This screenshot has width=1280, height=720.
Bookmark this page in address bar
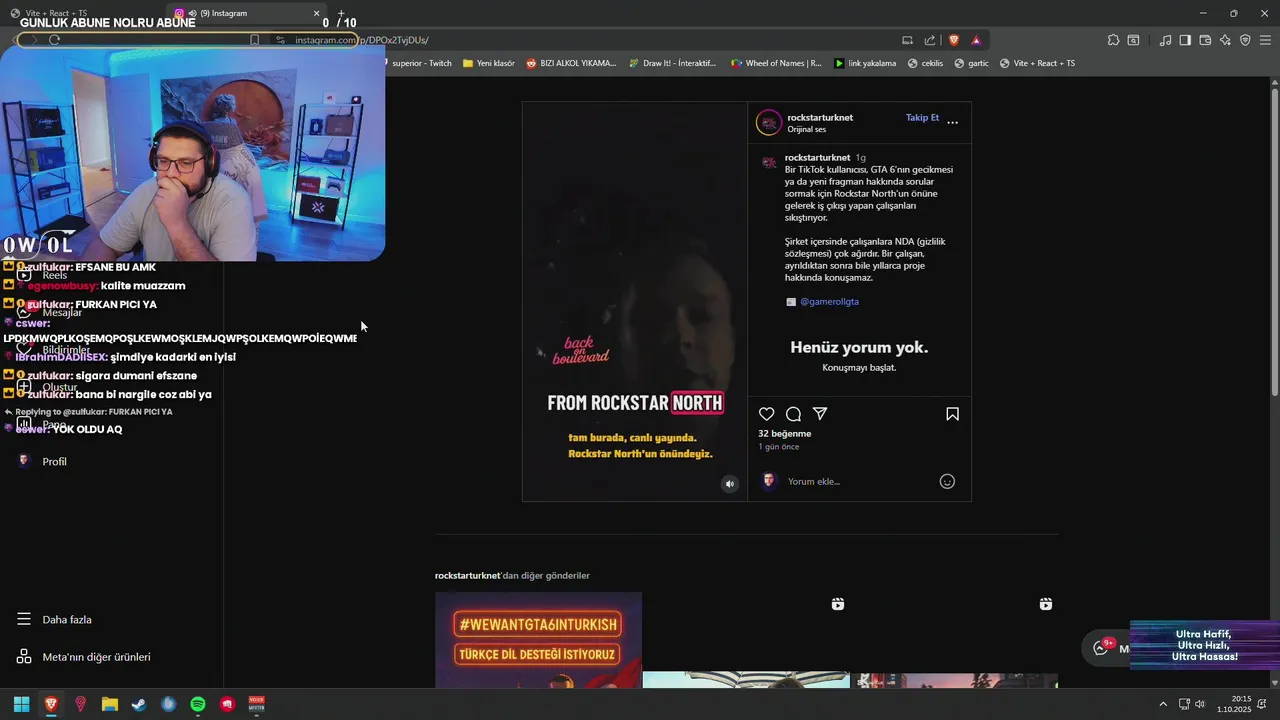click(x=254, y=40)
